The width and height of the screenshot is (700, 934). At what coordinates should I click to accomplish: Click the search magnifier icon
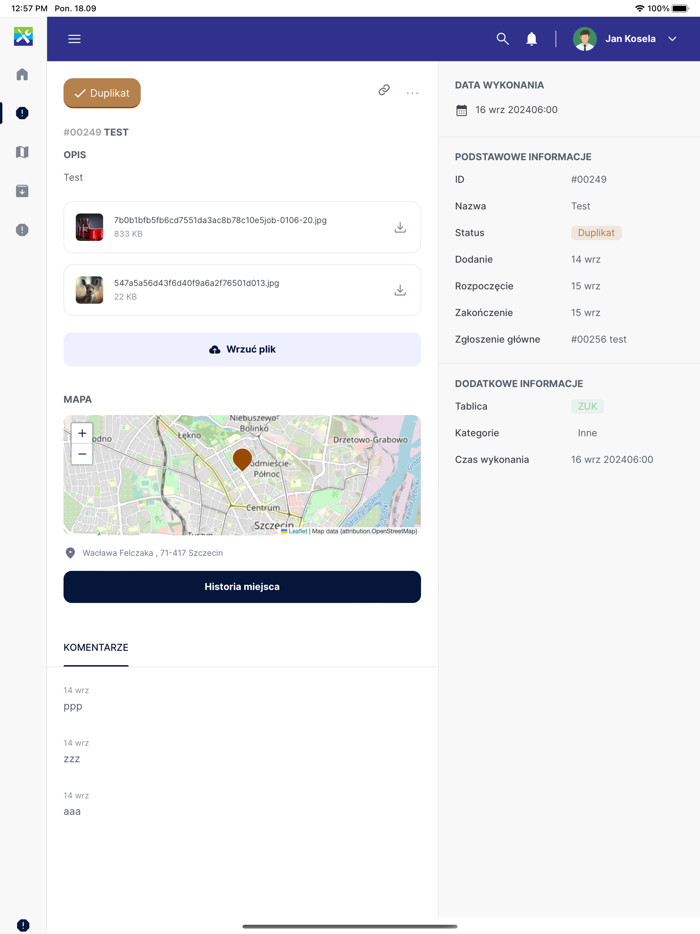point(502,39)
